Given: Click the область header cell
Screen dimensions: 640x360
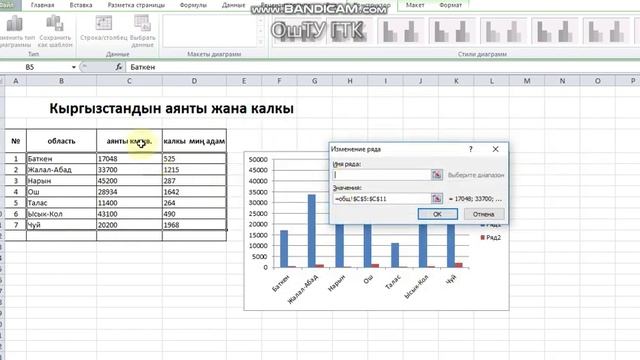Looking at the screenshot, I should tap(61, 141).
